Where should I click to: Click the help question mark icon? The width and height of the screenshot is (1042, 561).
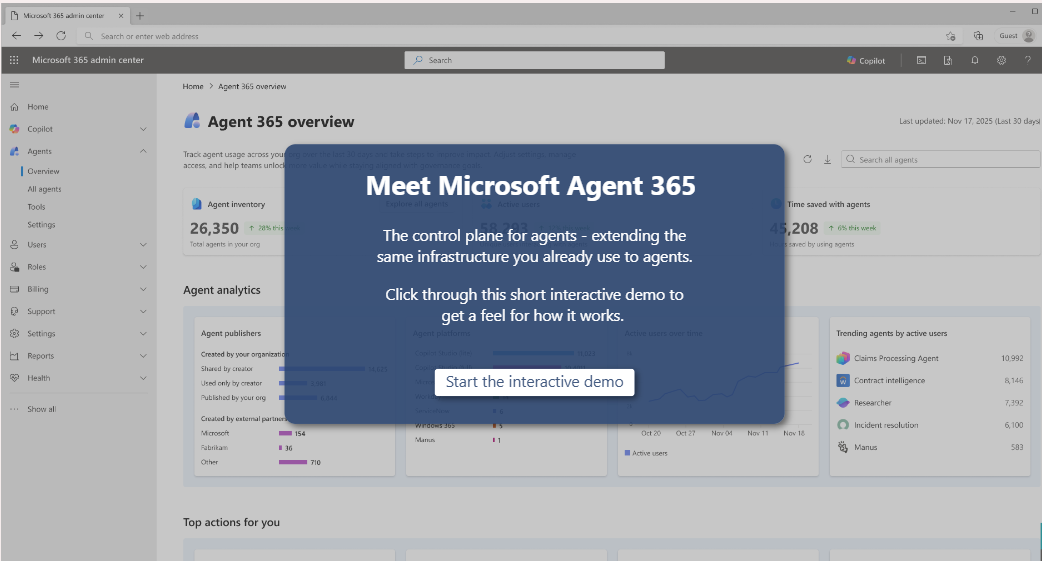click(x=1027, y=60)
